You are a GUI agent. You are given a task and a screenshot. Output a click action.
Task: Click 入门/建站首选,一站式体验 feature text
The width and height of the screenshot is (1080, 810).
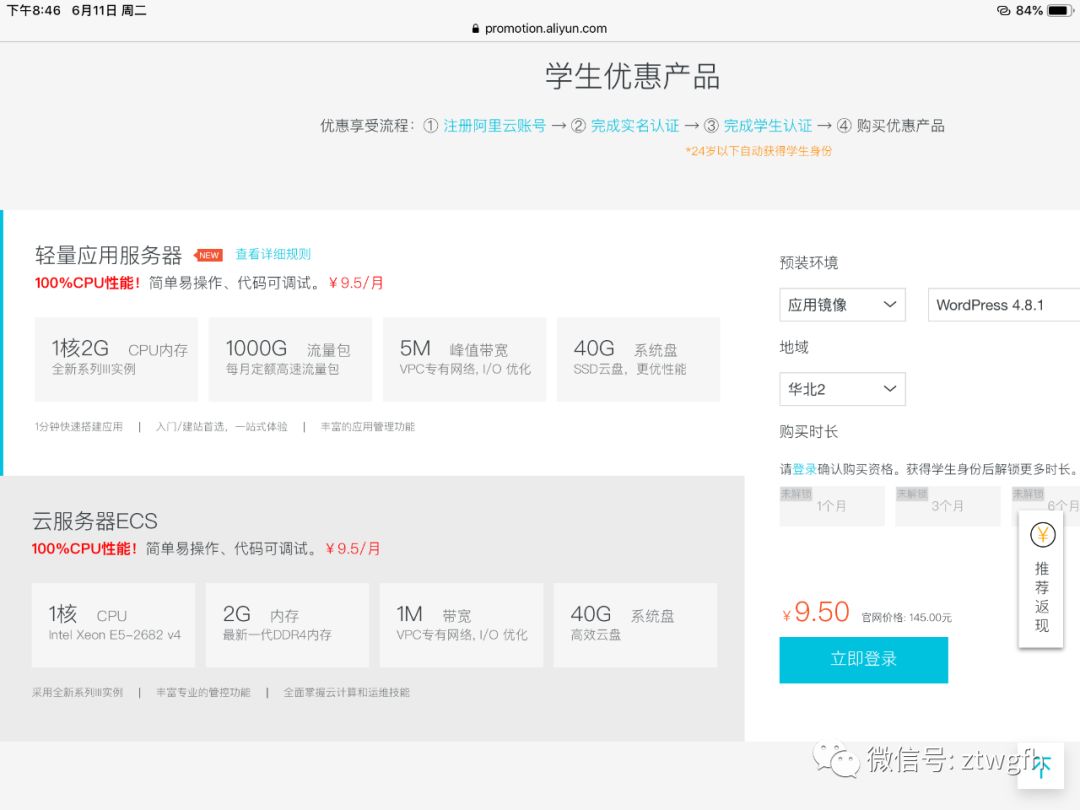coord(221,427)
